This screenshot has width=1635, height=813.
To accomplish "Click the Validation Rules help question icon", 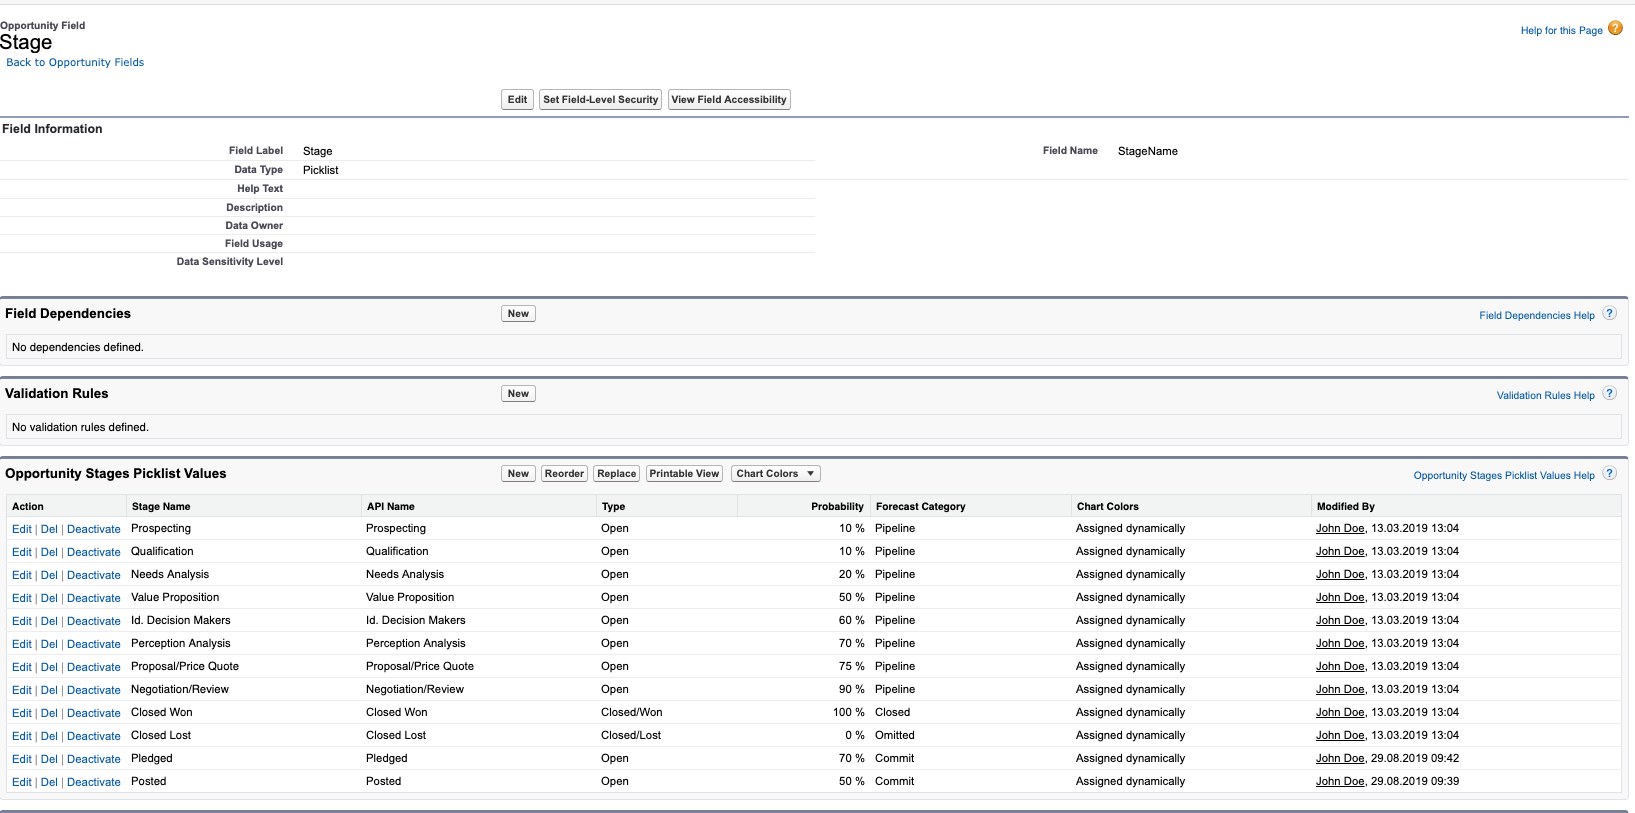I will 1609,393.
